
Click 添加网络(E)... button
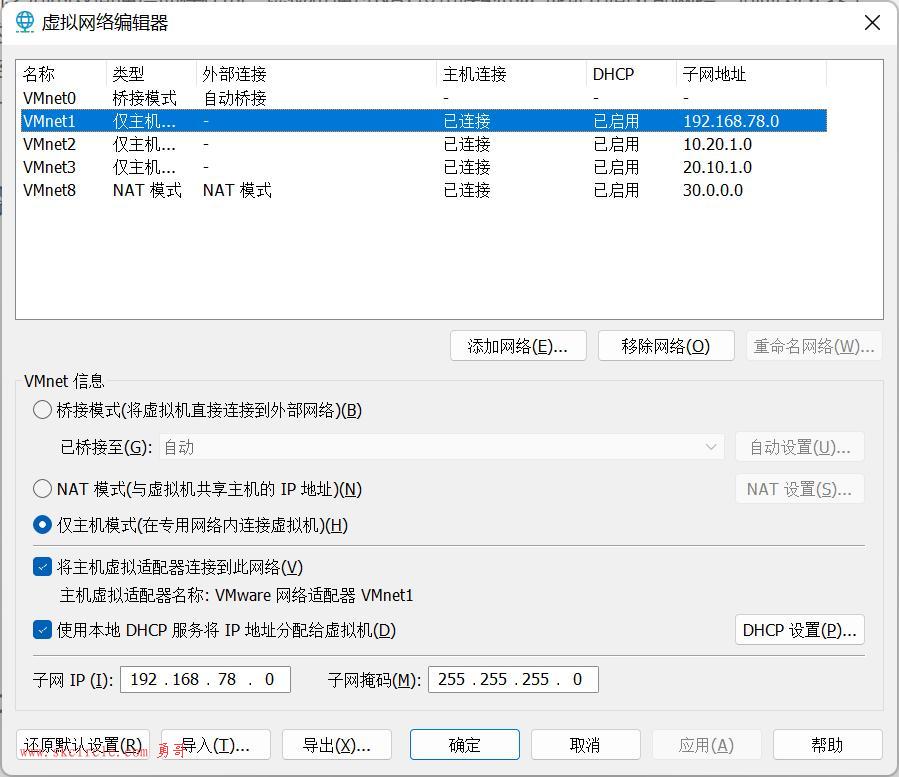click(x=518, y=346)
